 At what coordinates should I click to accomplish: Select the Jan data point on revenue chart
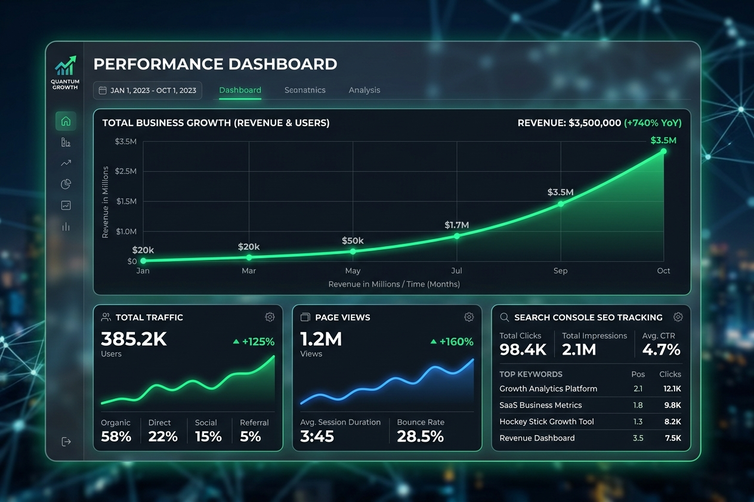tap(143, 261)
